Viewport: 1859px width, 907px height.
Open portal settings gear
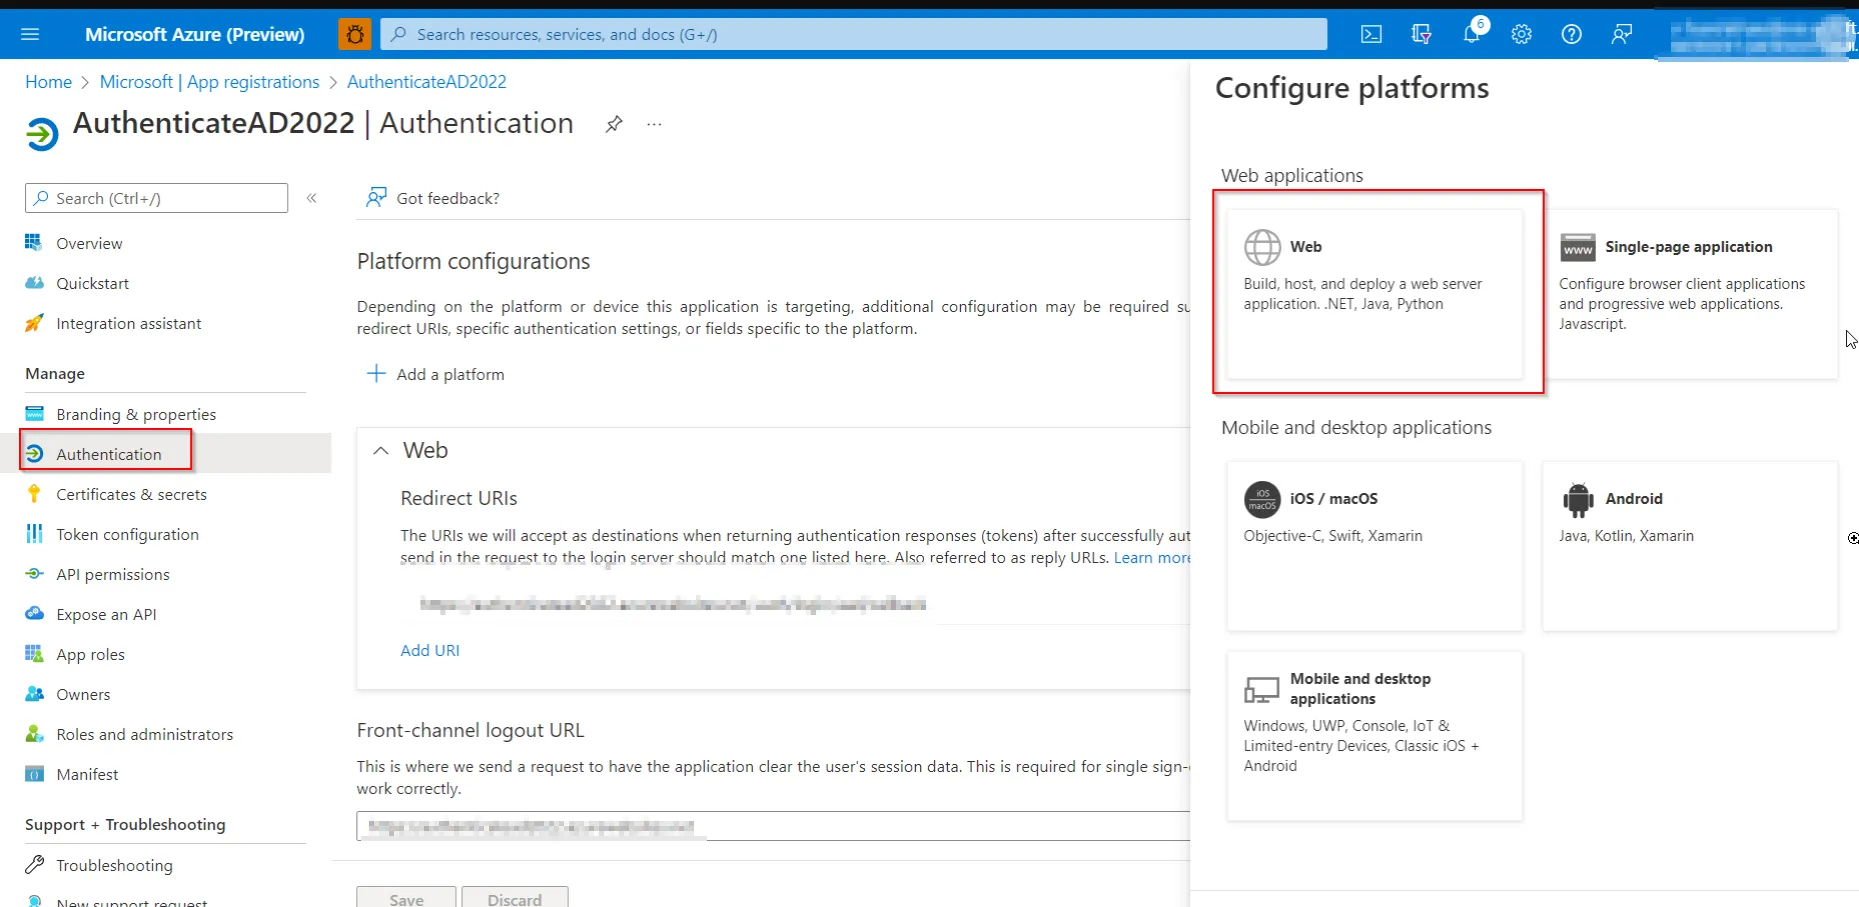click(x=1521, y=34)
